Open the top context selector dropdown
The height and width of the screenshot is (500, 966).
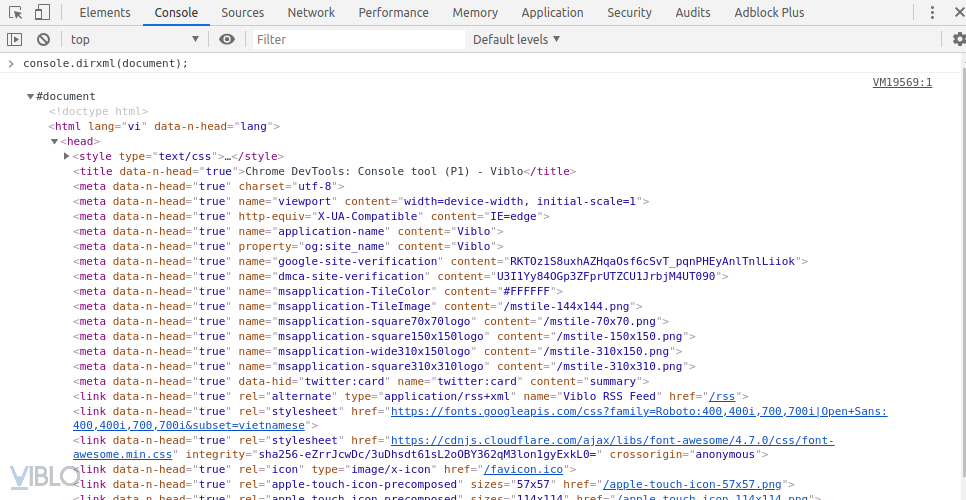coord(135,39)
